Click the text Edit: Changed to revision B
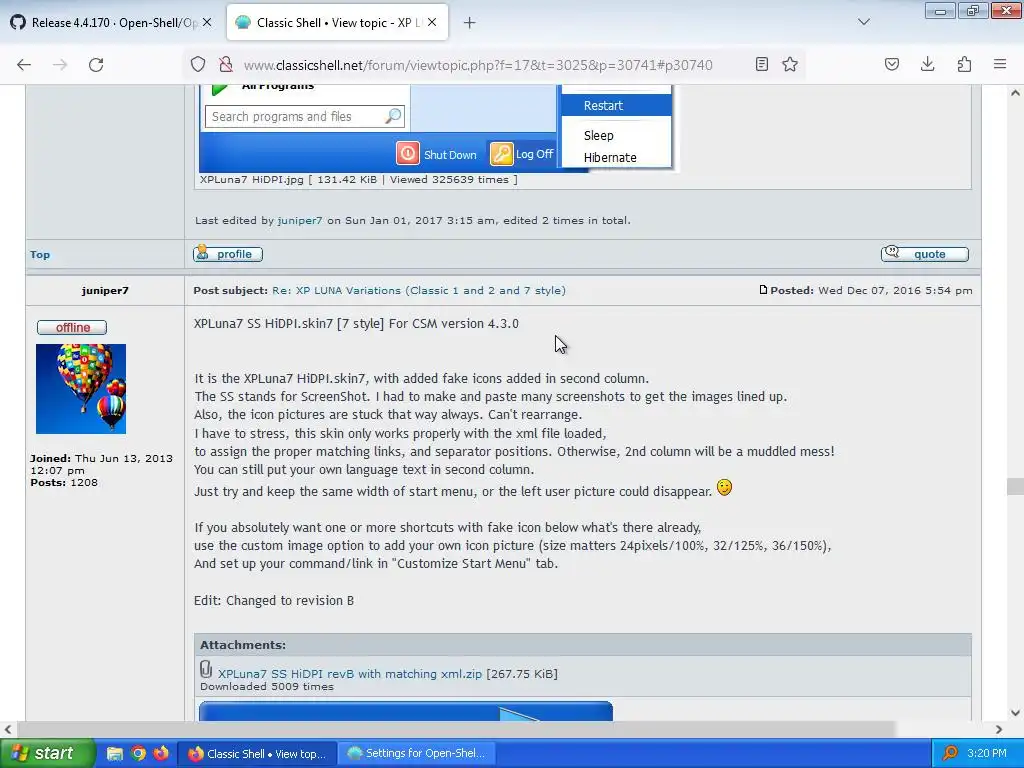 274,600
